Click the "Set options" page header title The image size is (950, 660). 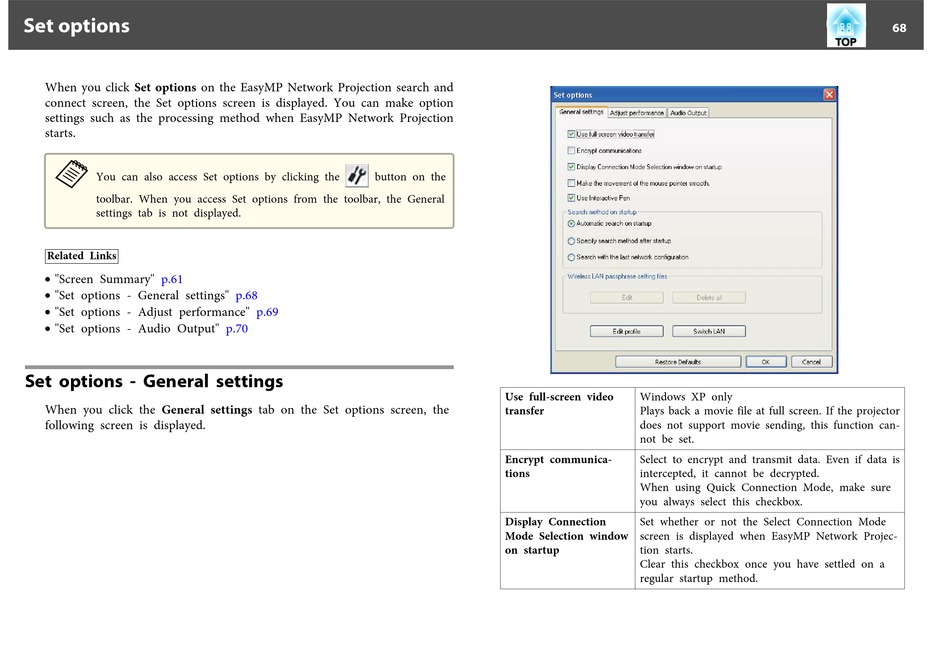[76, 25]
